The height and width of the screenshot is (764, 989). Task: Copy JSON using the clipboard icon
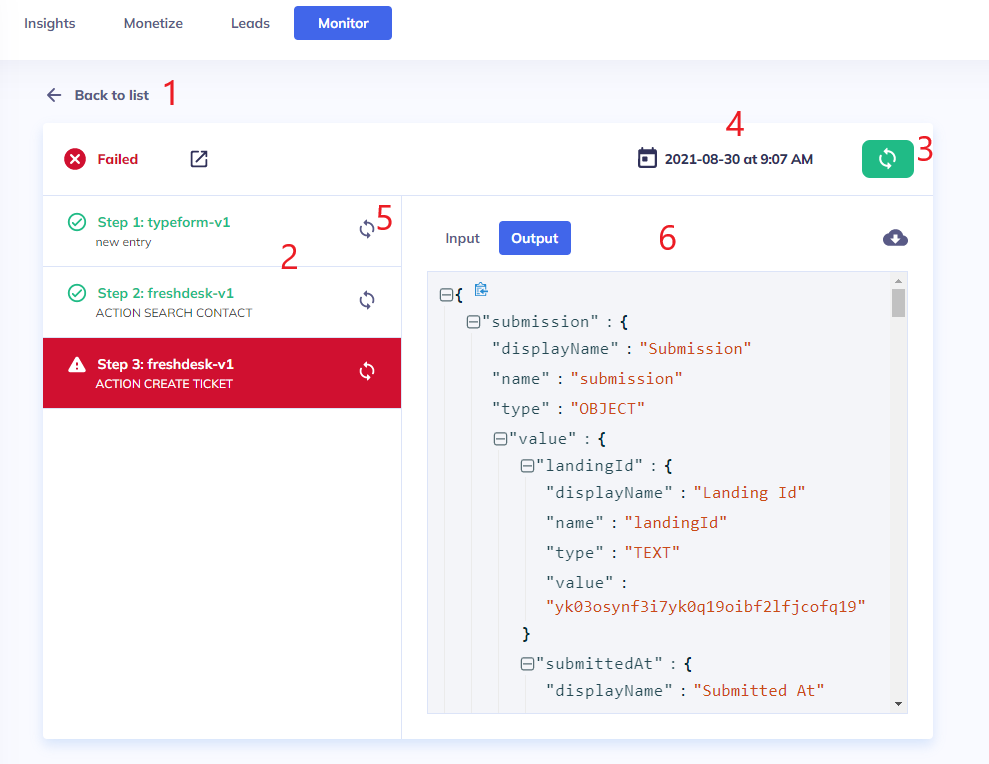tap(481, 290)
